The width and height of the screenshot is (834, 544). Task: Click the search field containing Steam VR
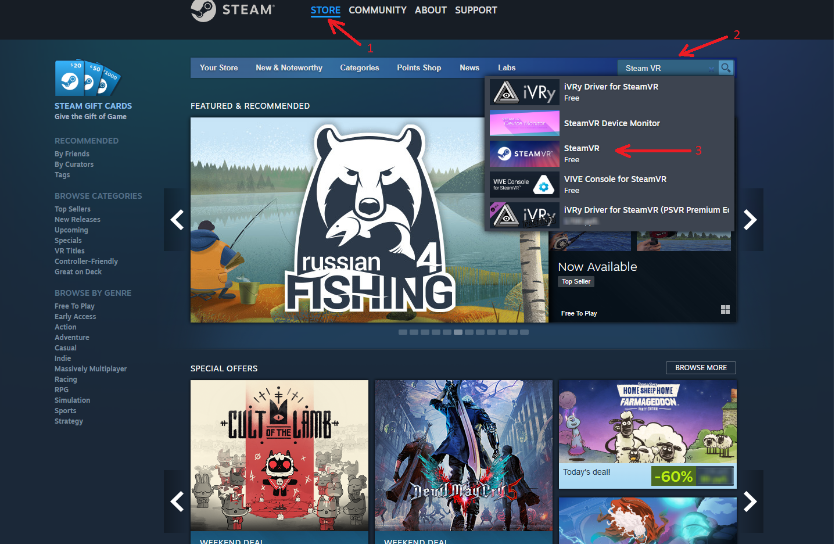coord(667,68)
